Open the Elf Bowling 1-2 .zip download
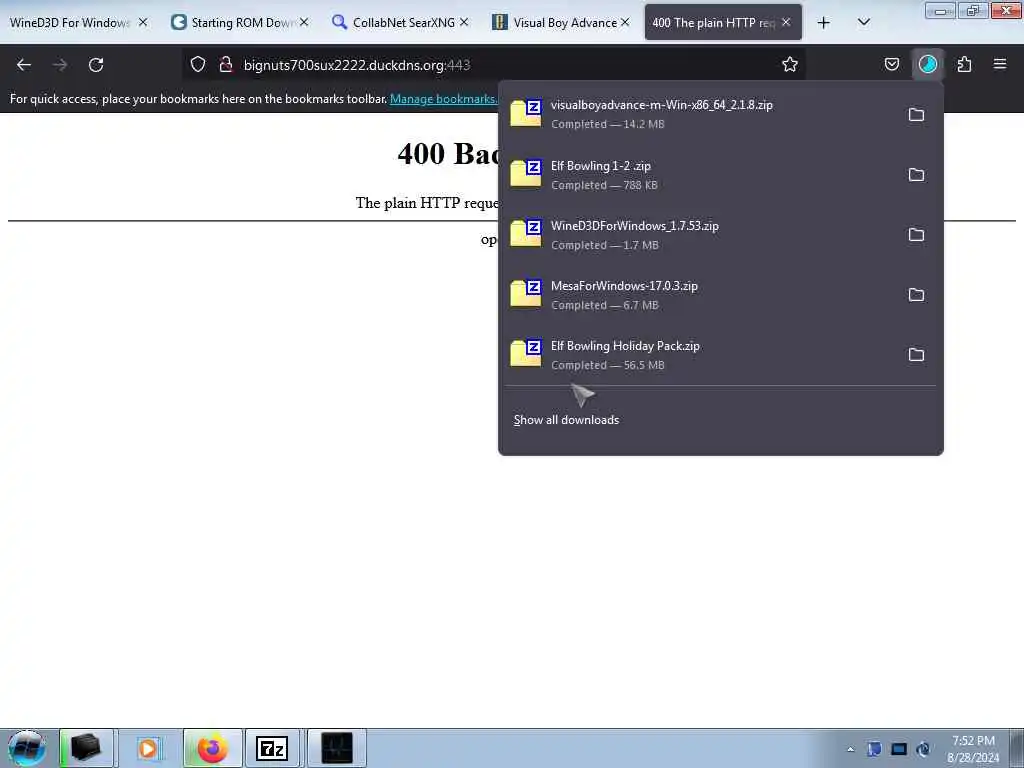The image size is (1024, 768). click(701, 174)
